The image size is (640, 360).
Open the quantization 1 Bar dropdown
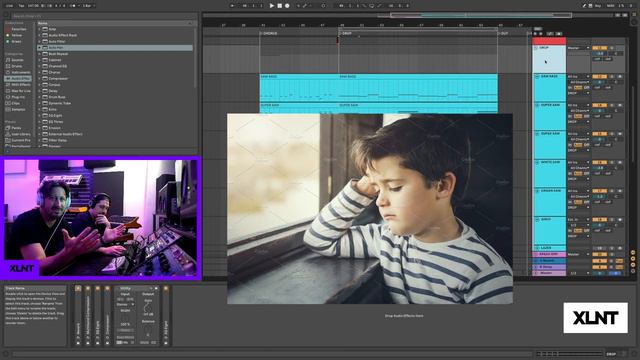click(89, 6)
